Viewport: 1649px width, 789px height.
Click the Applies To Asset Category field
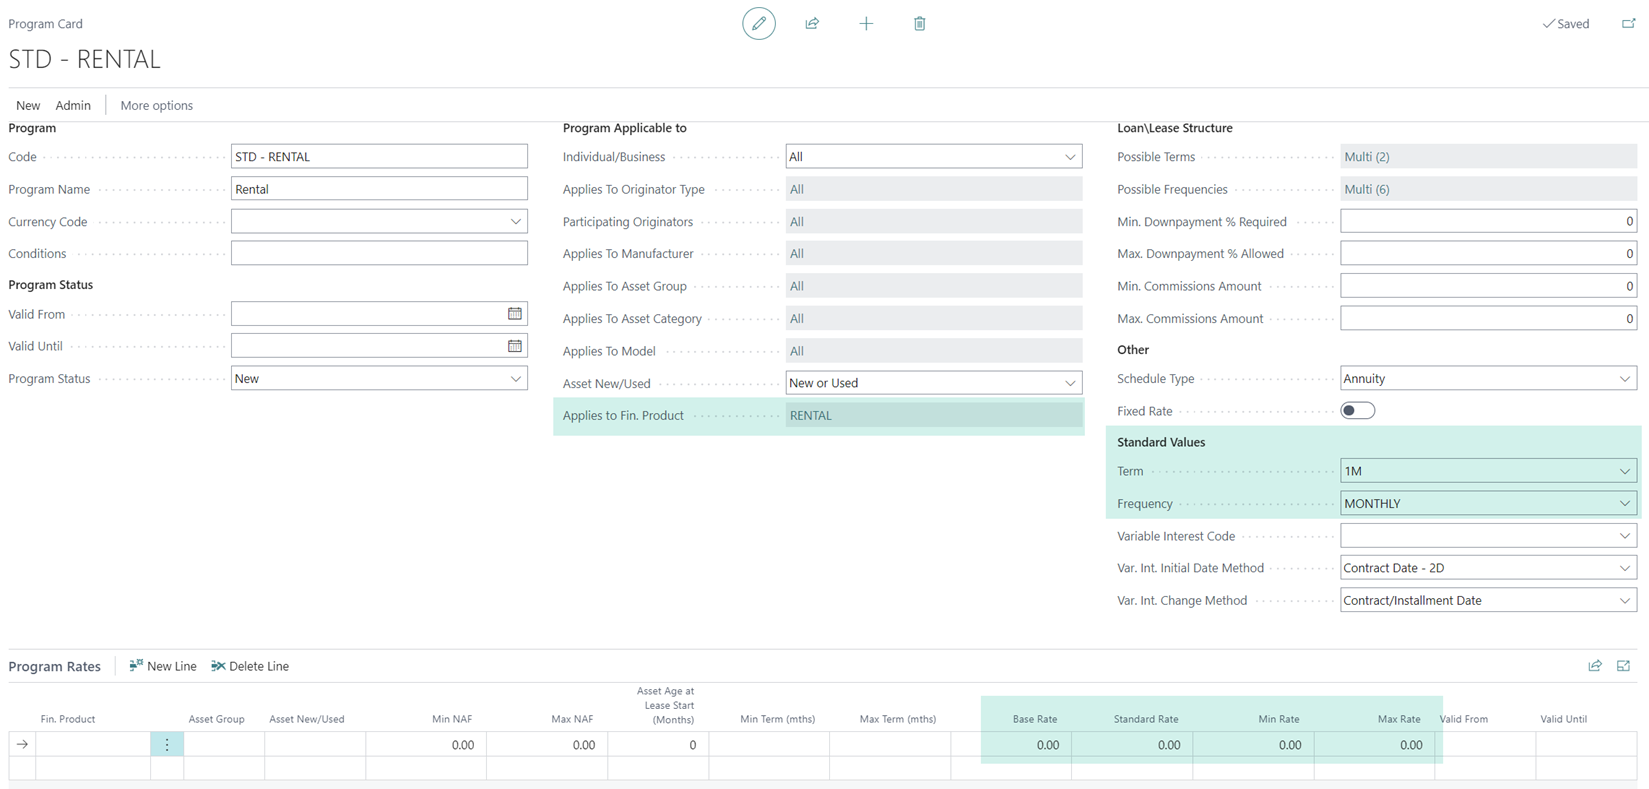pyautogui.click(x=934, y=319)
